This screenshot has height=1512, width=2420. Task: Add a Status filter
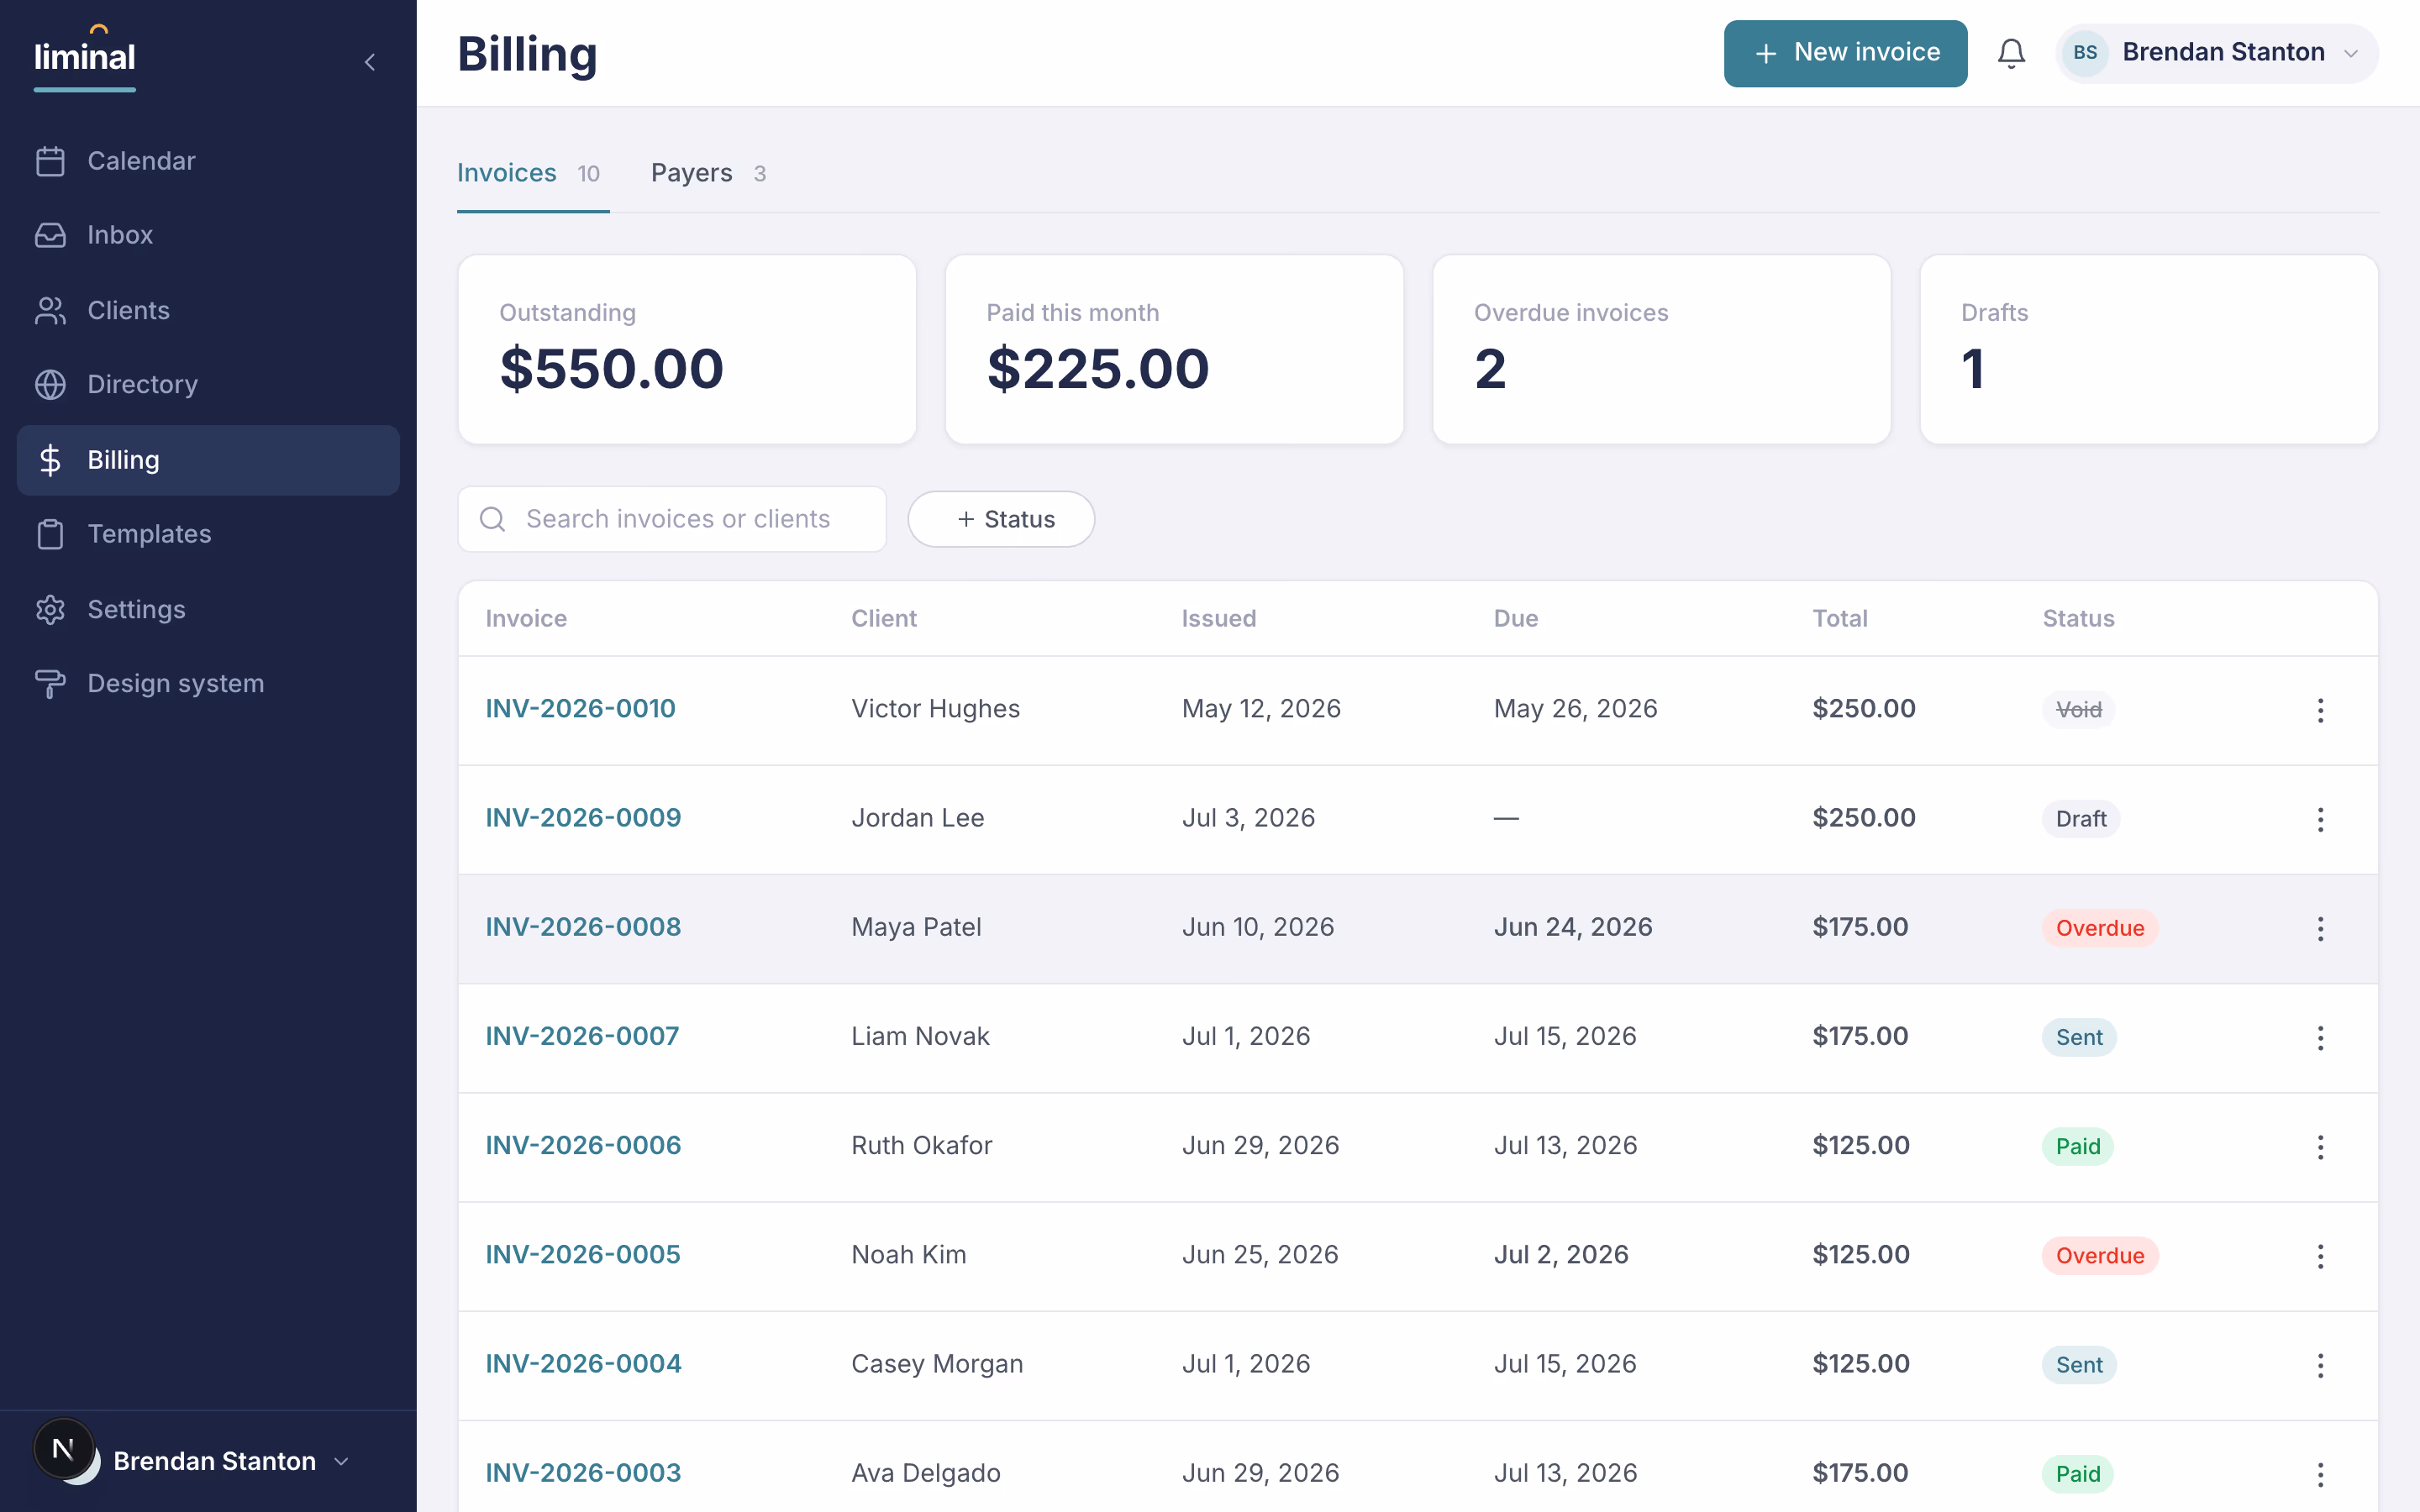[x=1001, y=519]
